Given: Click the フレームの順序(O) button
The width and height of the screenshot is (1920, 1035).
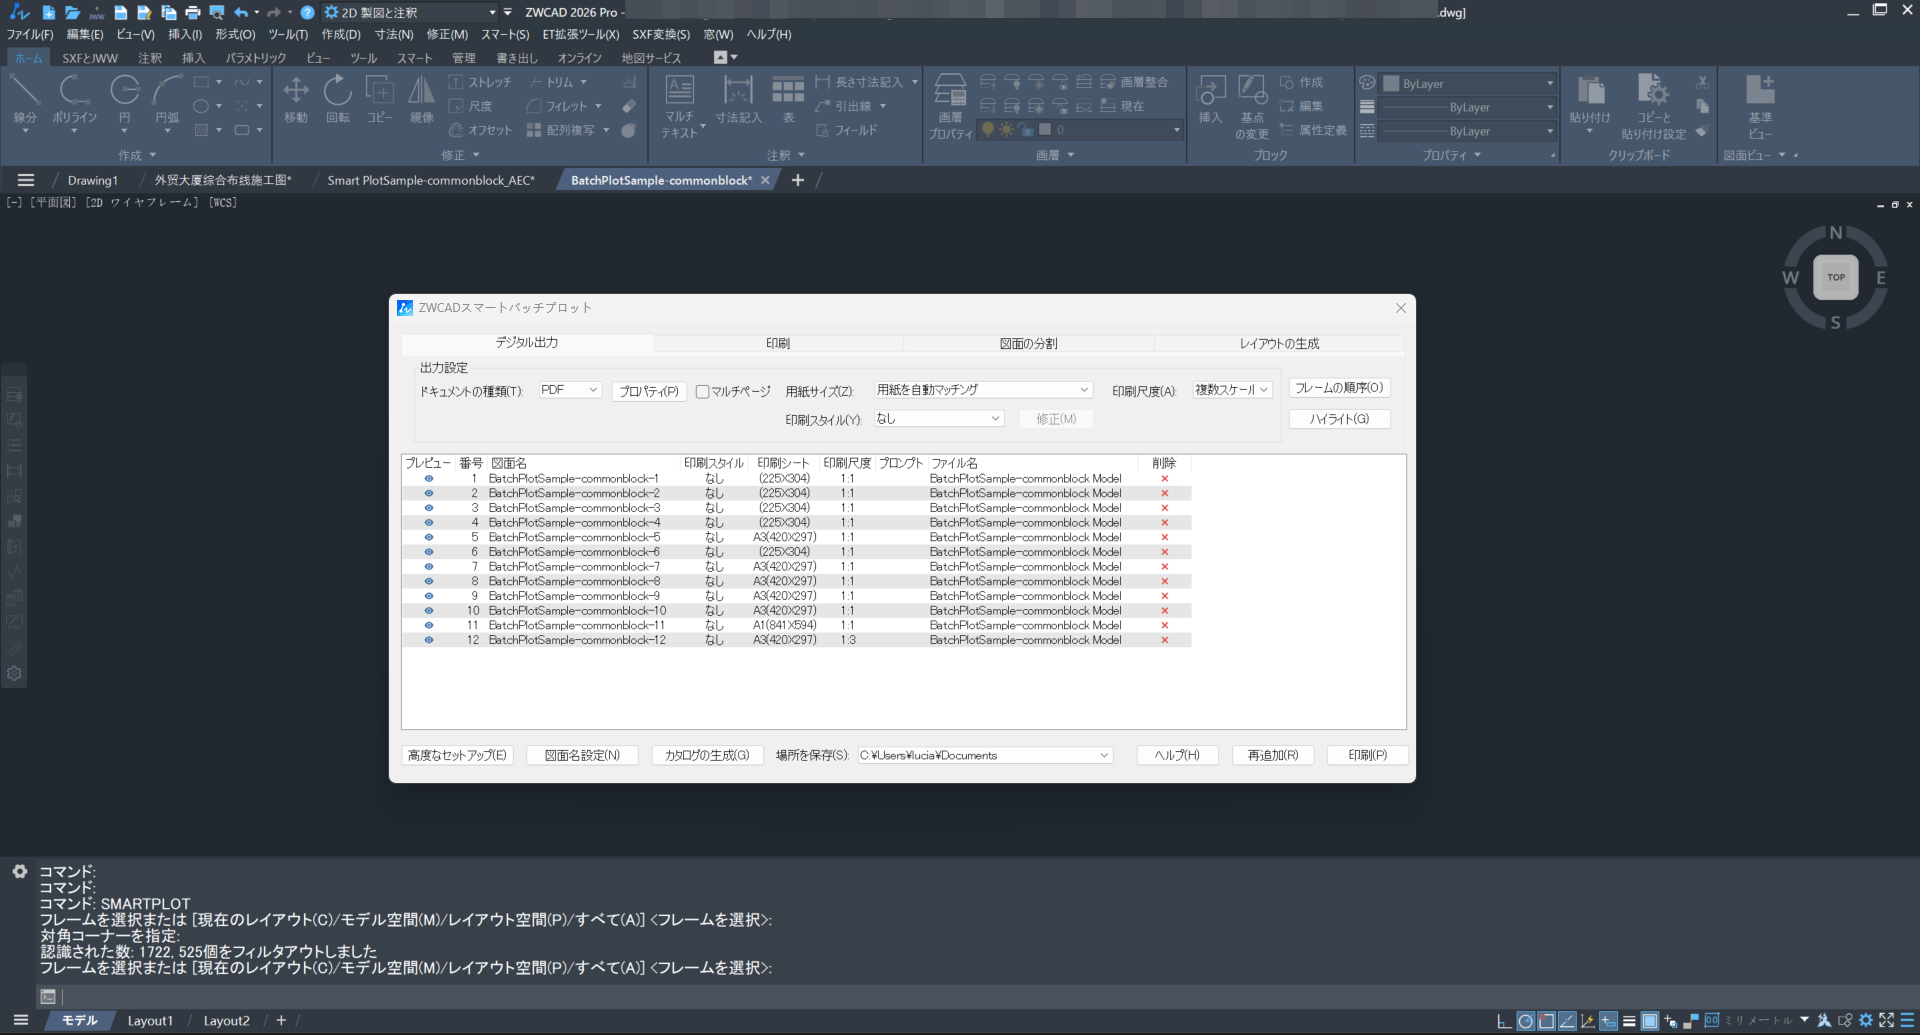Looking at the screenshot, I should 1339,388.
